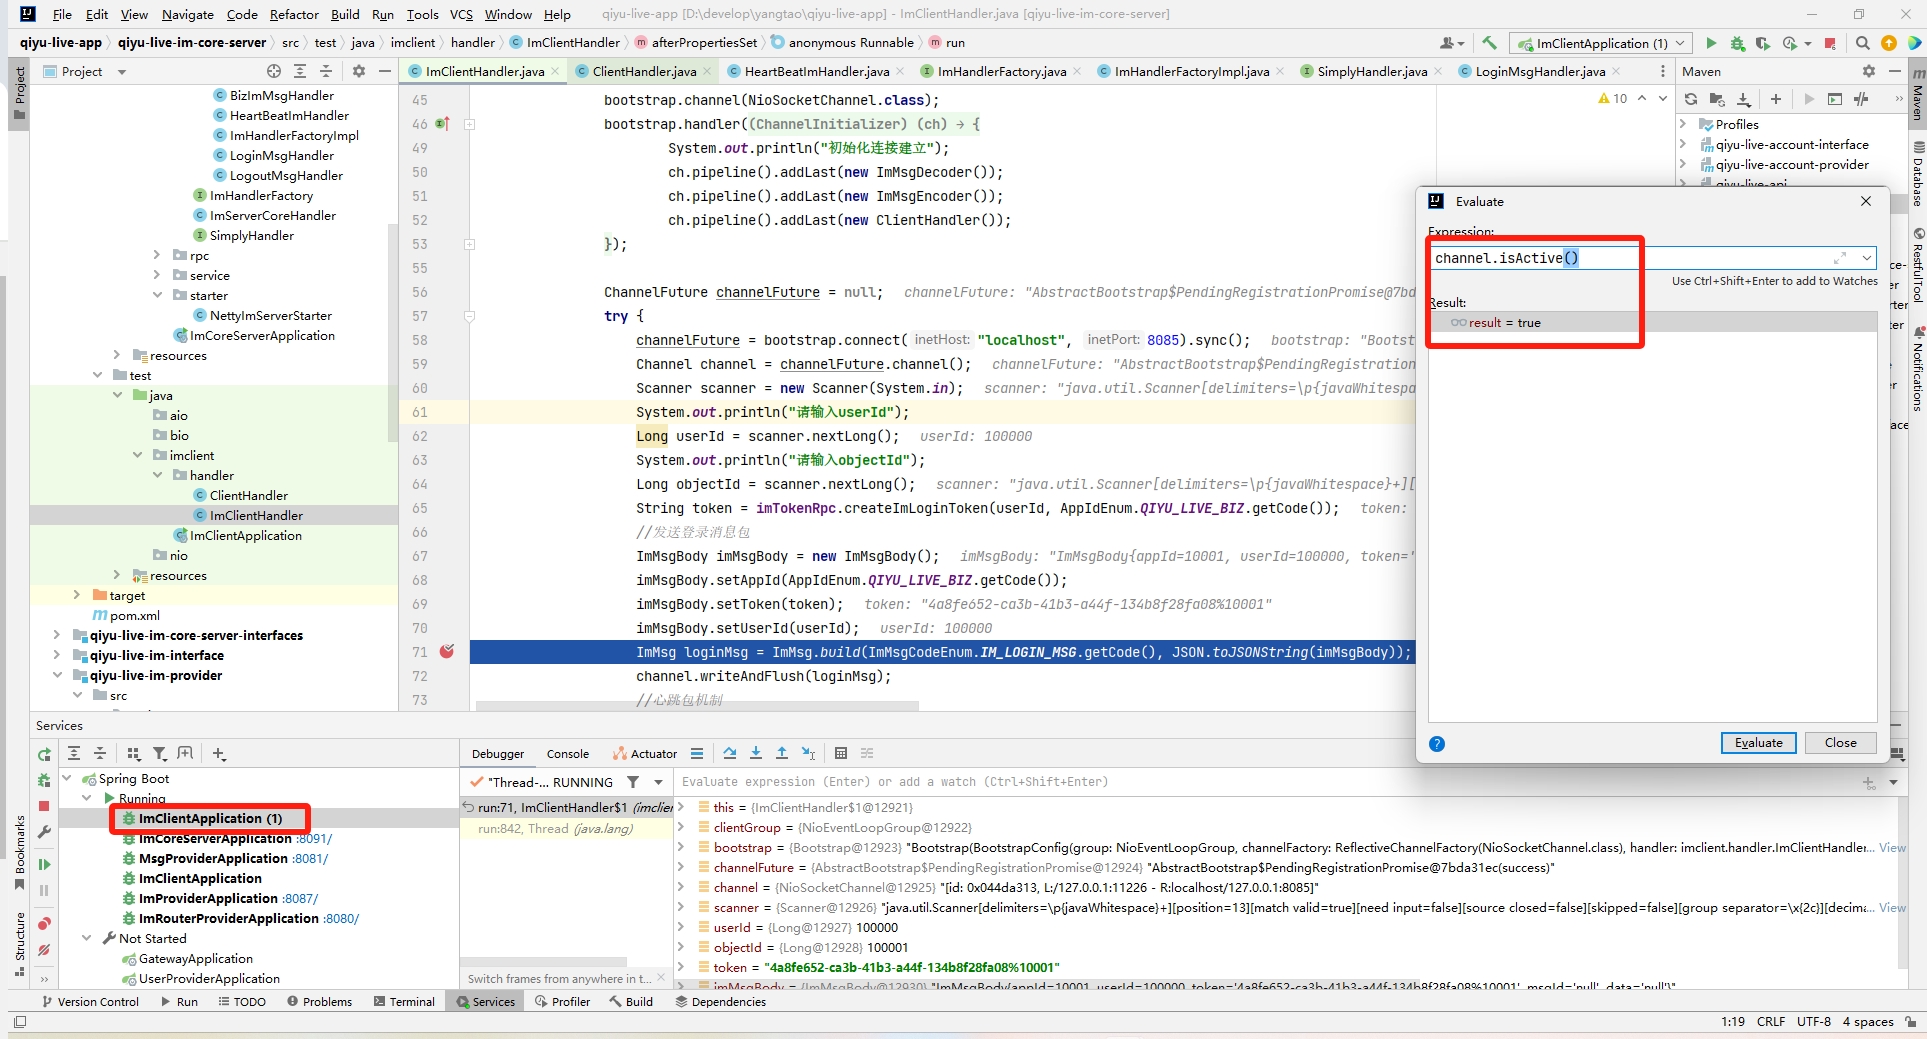
Task: Reload all Maven projects
Action: tap(1690, 99)
